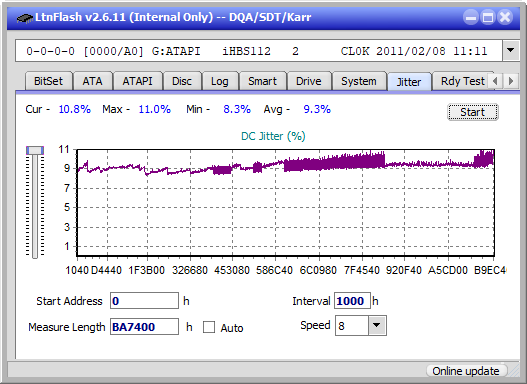The image size is (527, 384).
Task: Go to the Drive tab
Action: click(309, 81)
